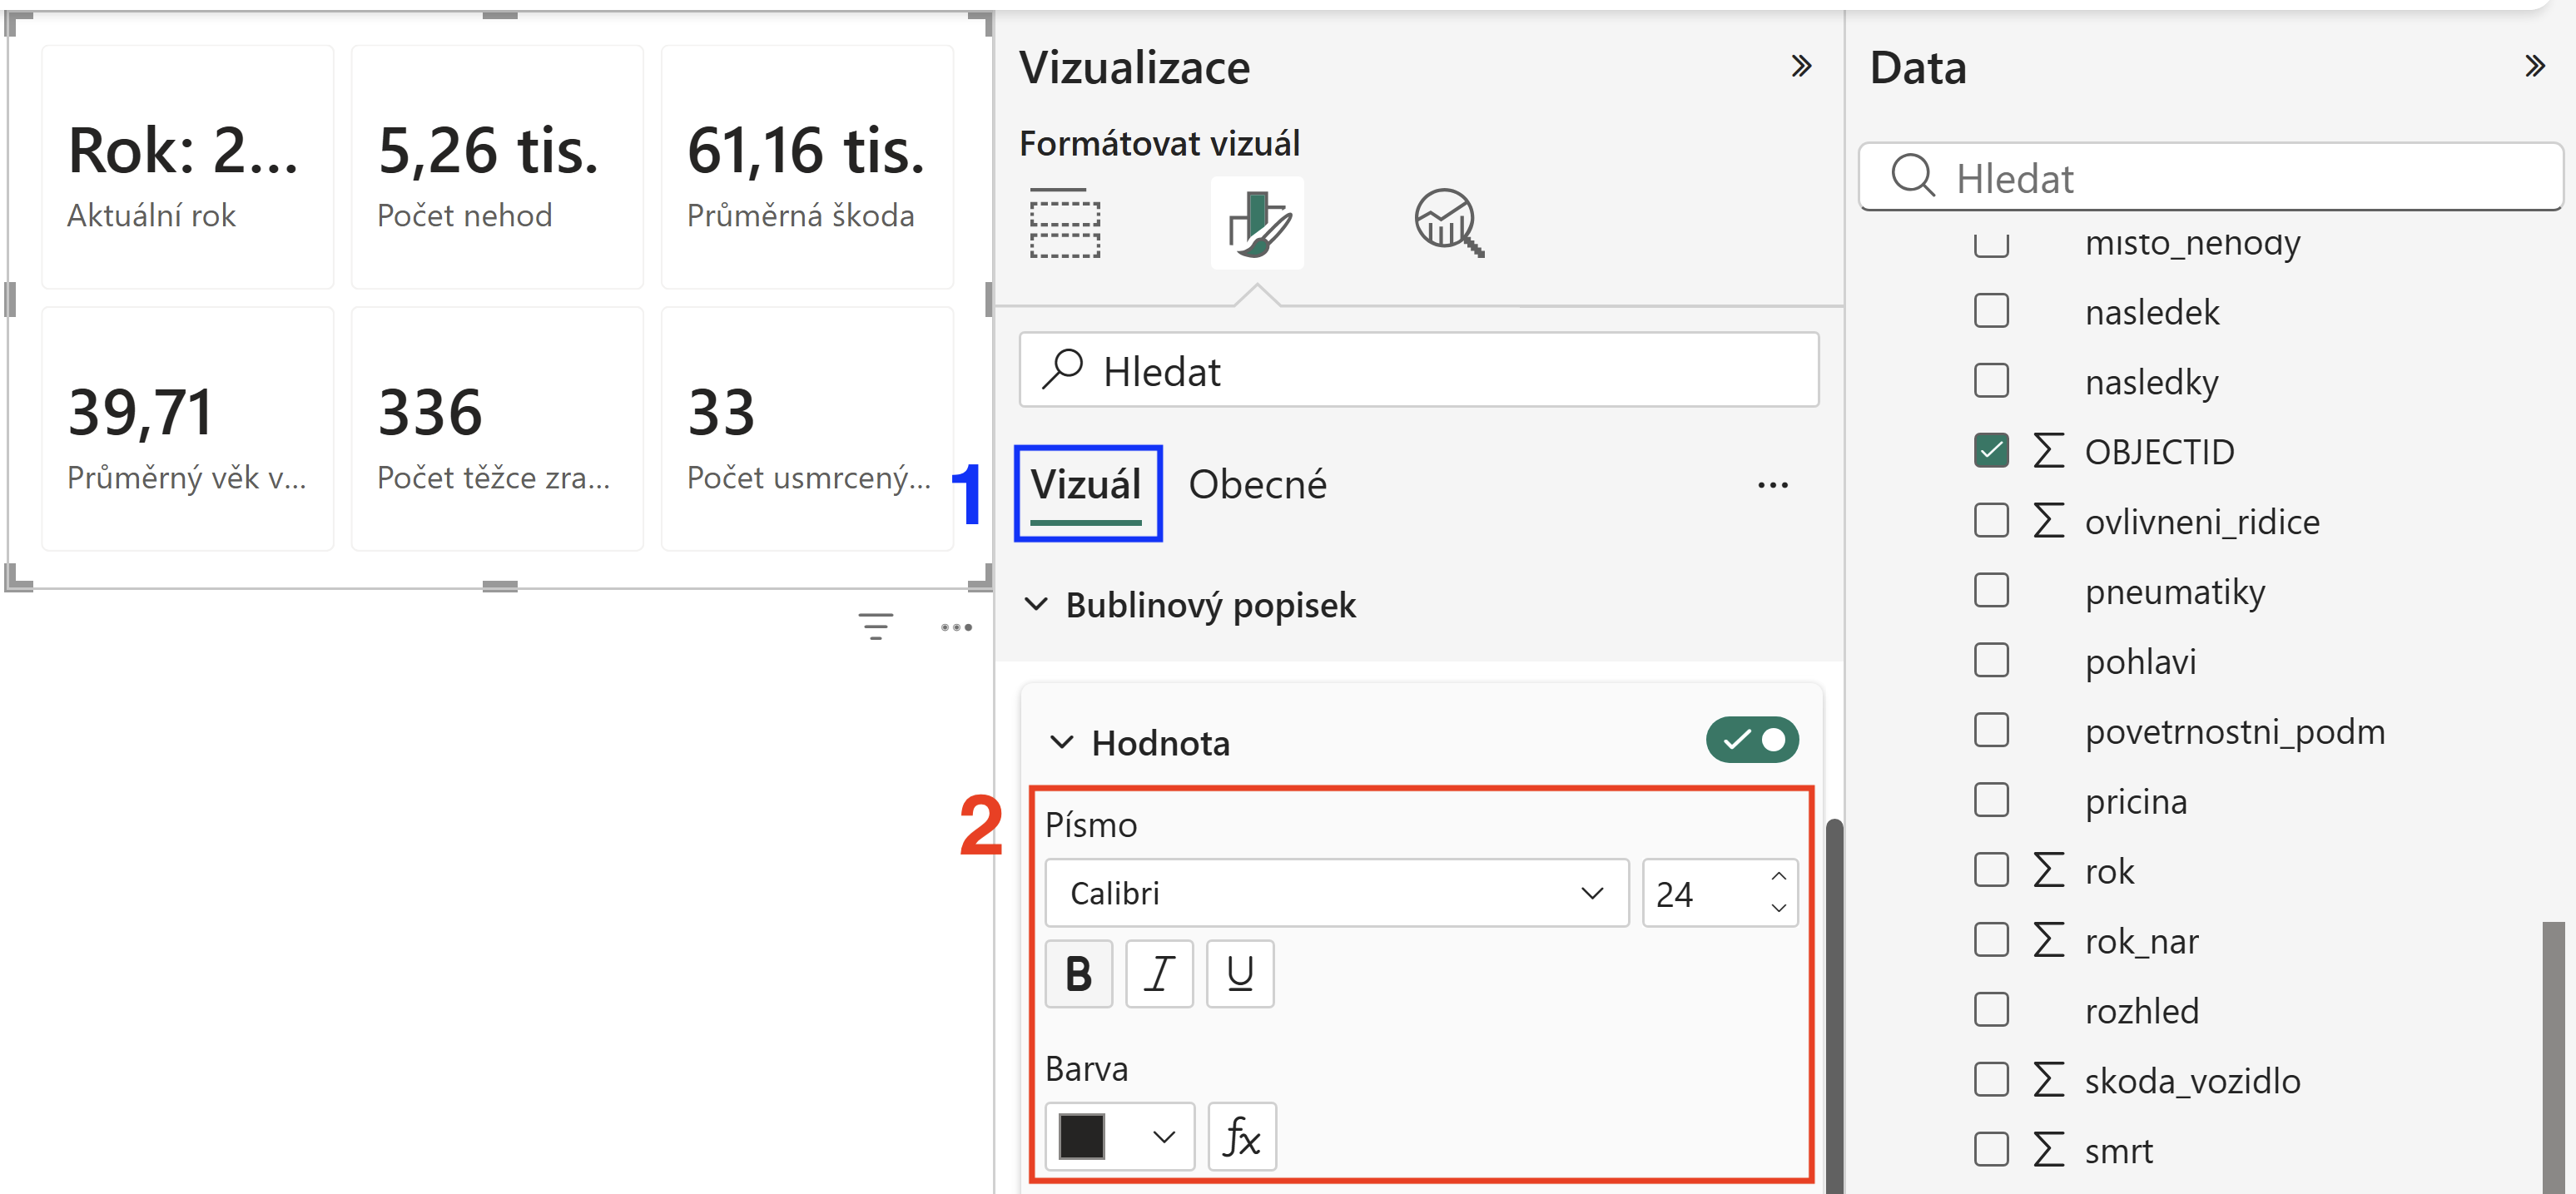Viewport: 2576px width, 1194px height.
Task: Click the Data pane Hledat search field
Action: [2210, 177]
